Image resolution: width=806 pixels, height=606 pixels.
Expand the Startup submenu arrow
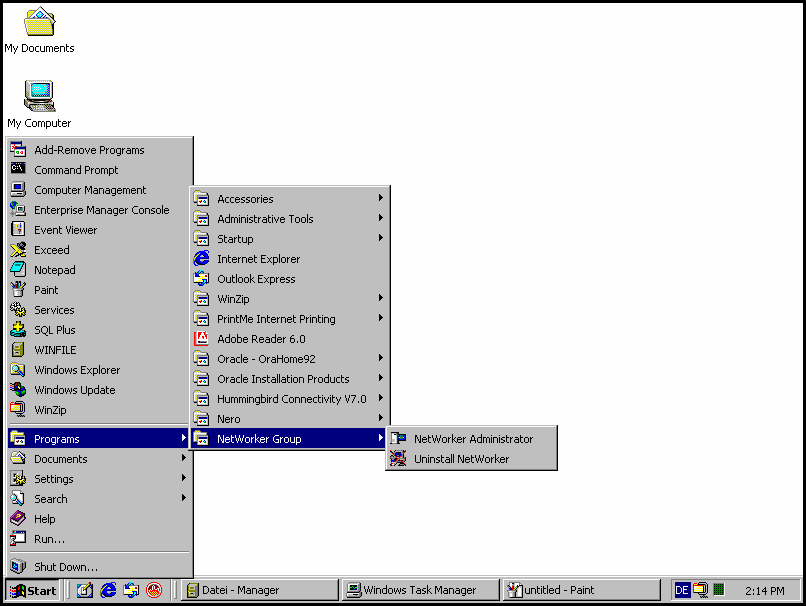tap(381, 238)
